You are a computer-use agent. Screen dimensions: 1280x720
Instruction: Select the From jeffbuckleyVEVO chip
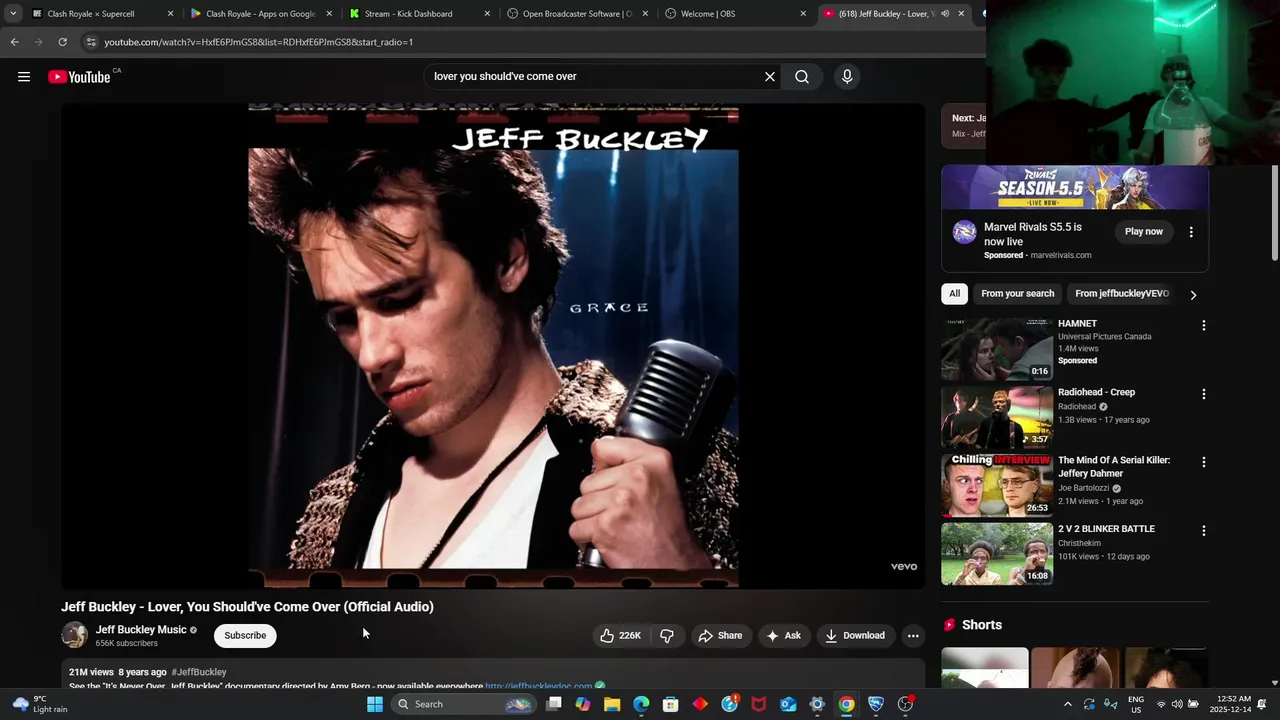(1121, 294)
